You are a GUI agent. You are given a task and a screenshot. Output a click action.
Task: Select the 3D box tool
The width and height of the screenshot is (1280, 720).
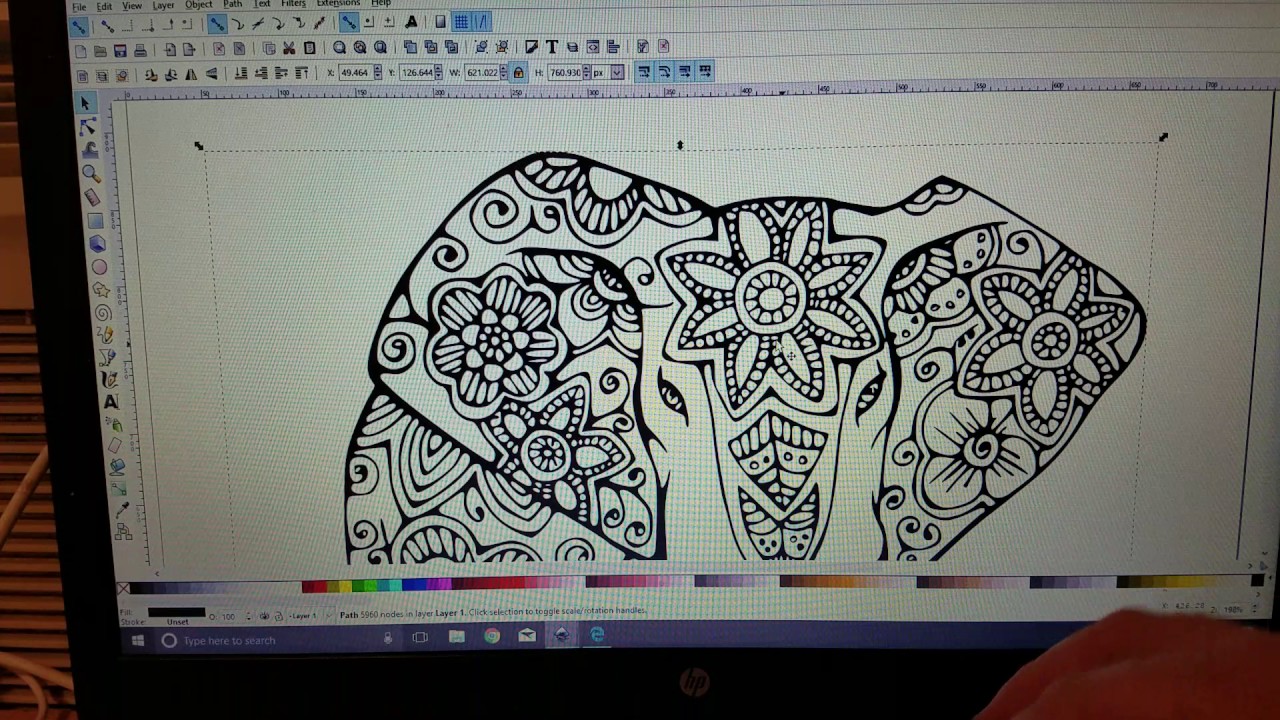(x=97, y=243)
